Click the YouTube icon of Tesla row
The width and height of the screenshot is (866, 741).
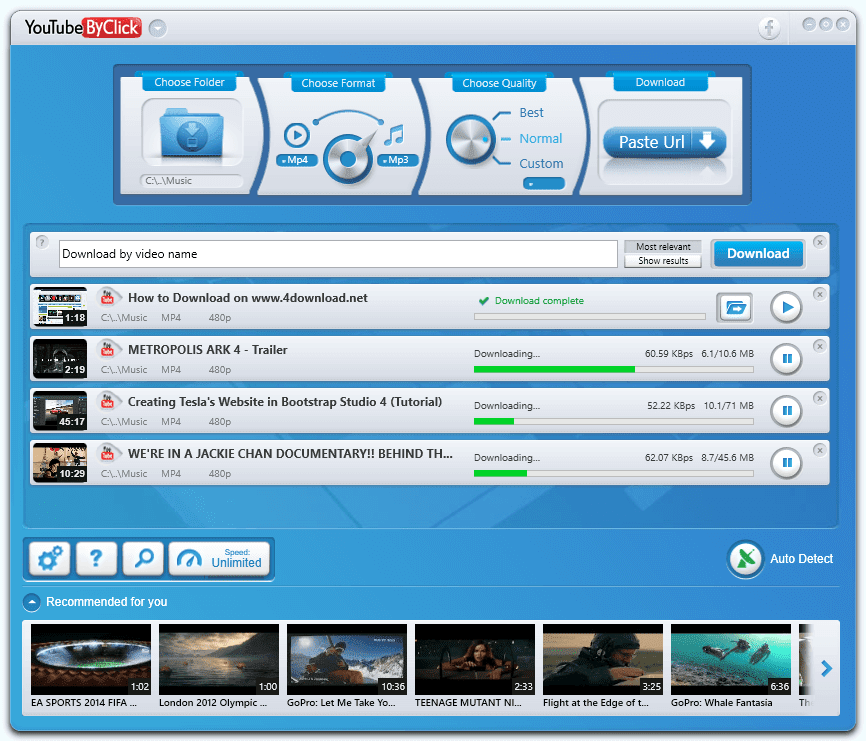click(x=107, y=401)
